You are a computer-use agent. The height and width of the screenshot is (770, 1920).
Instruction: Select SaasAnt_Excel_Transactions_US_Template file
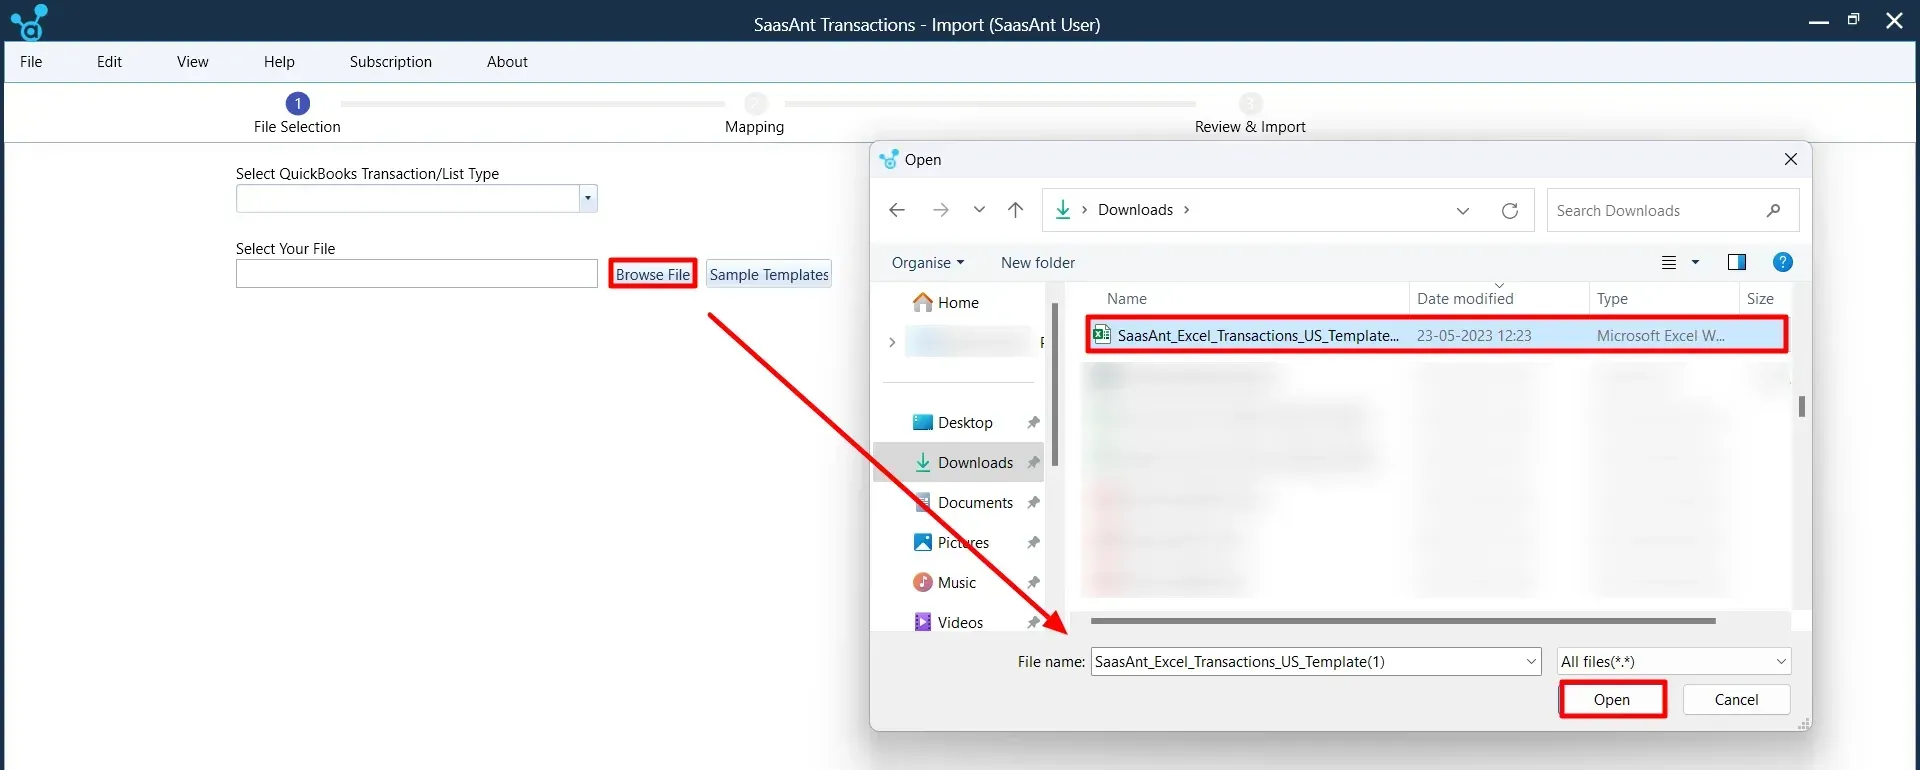1437,335
